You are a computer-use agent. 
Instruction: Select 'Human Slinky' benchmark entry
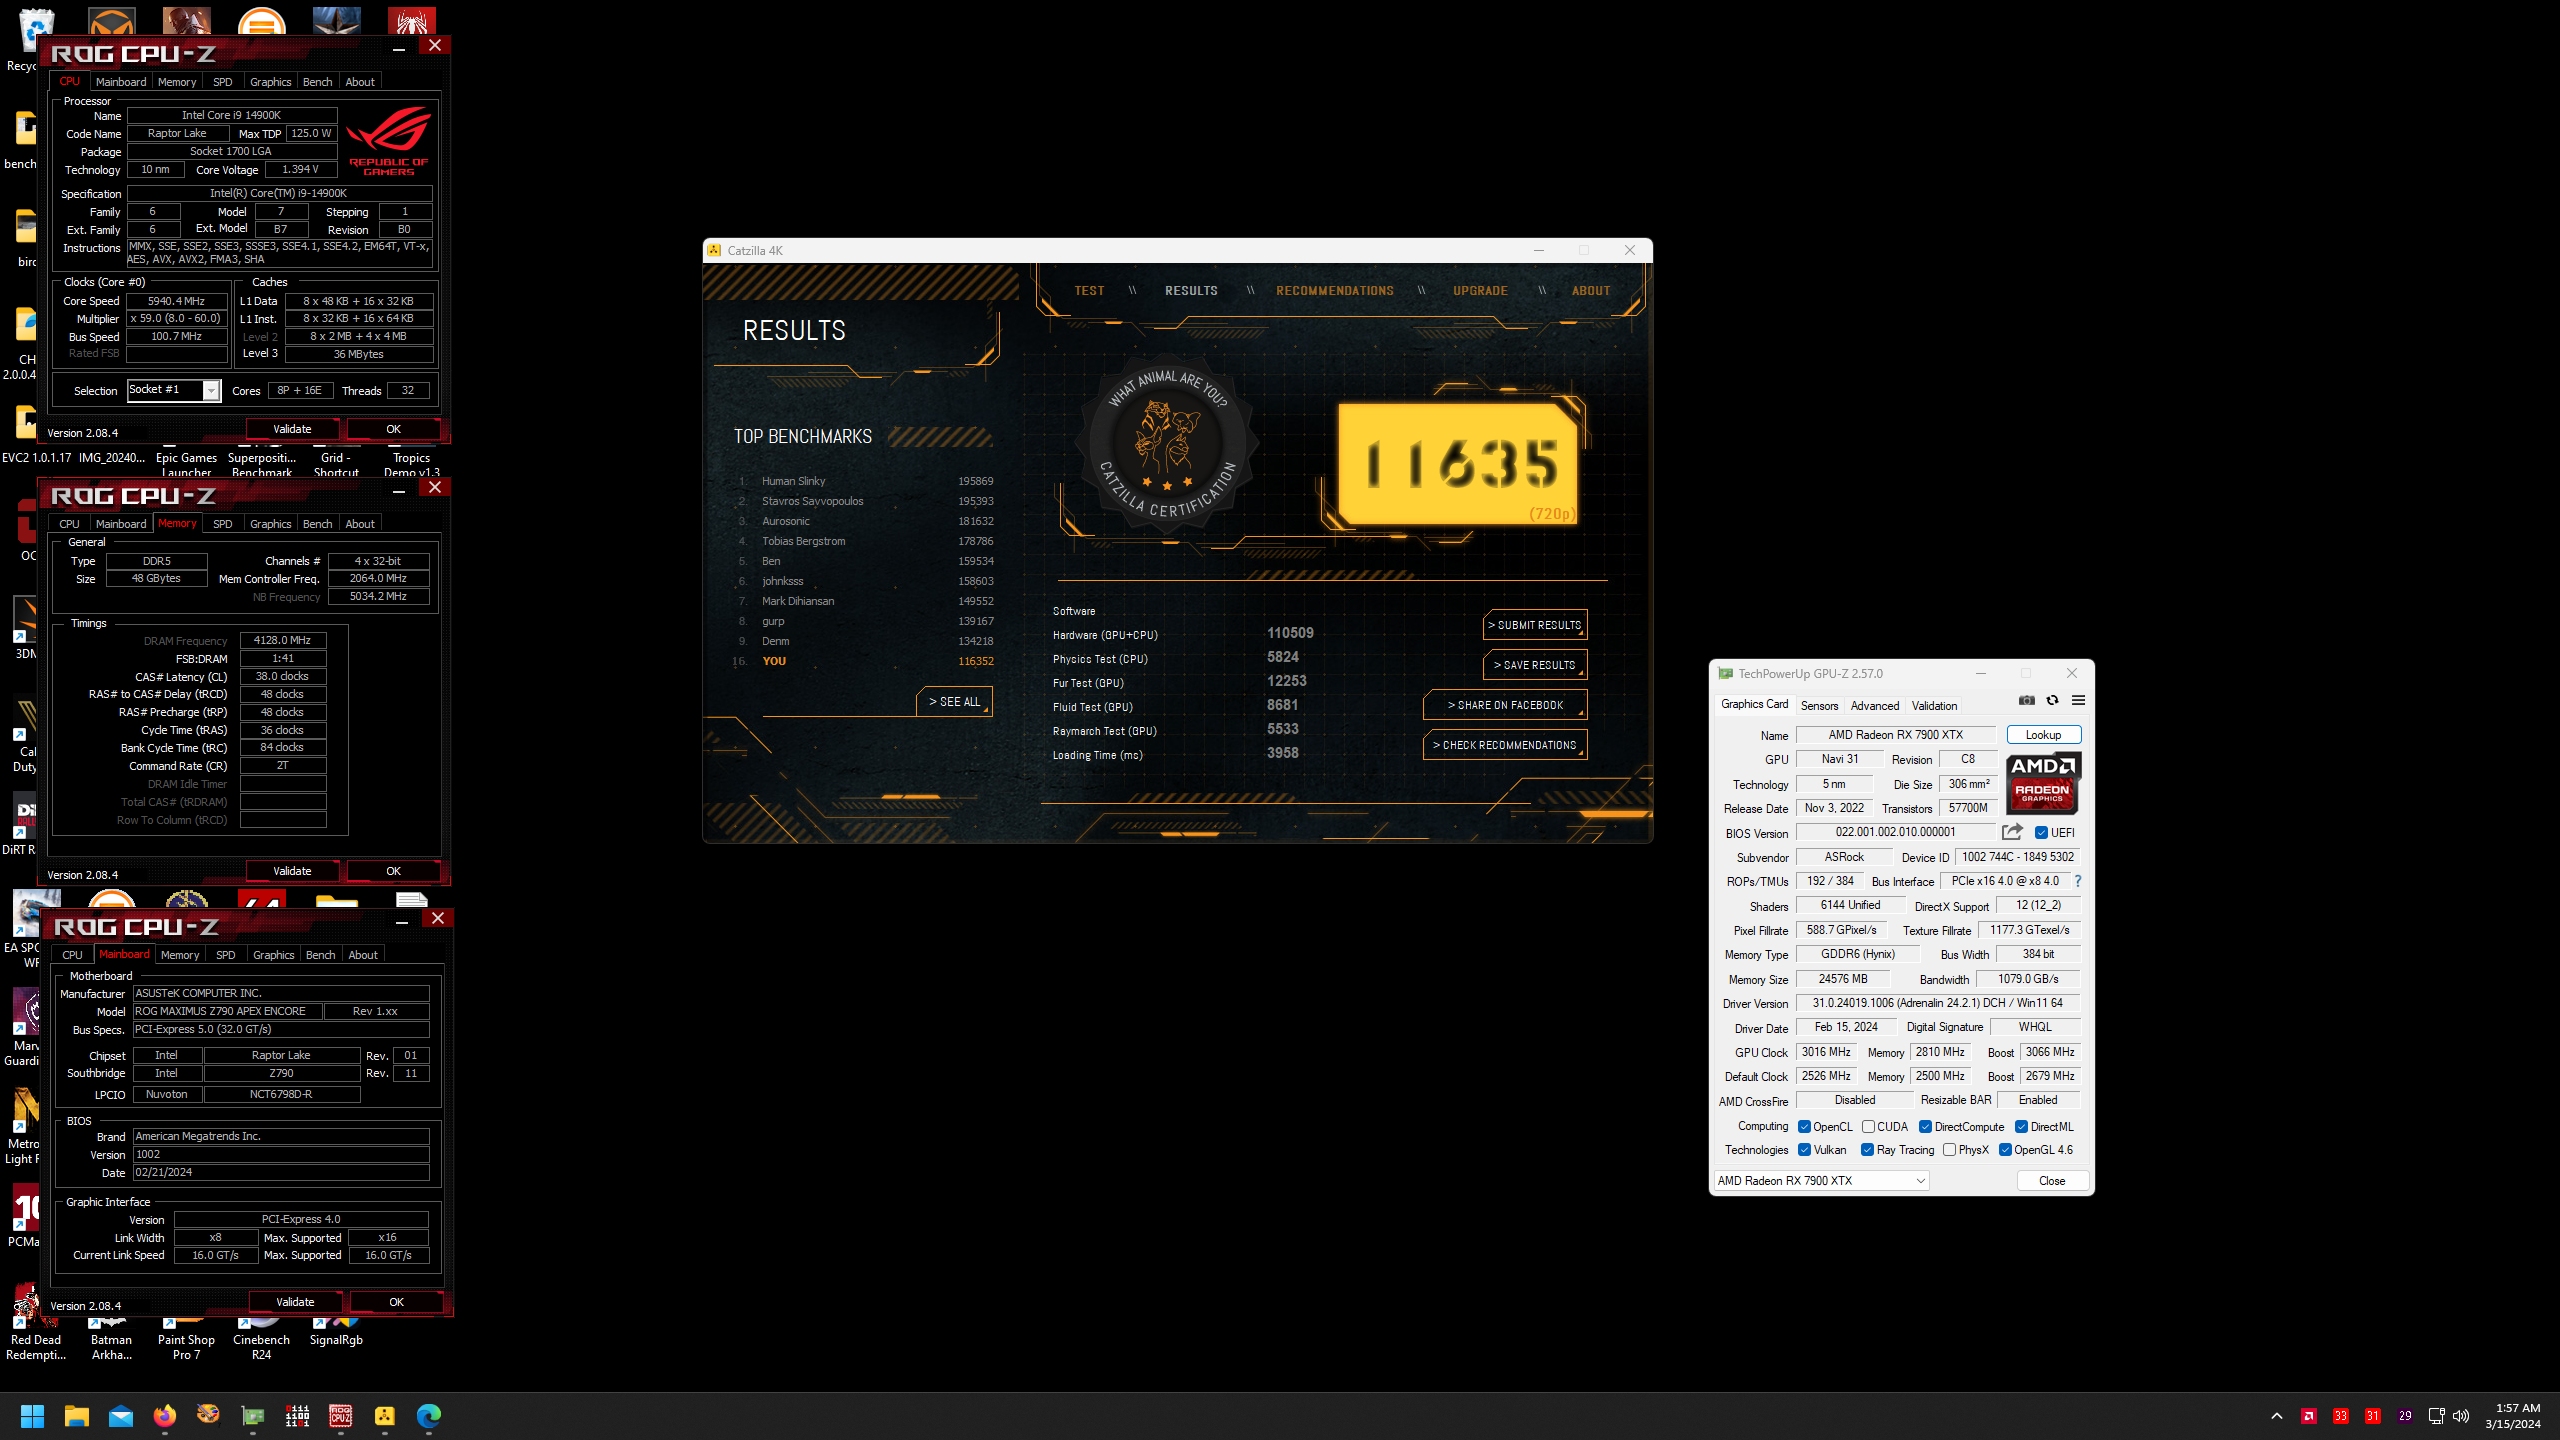point(865,481)
